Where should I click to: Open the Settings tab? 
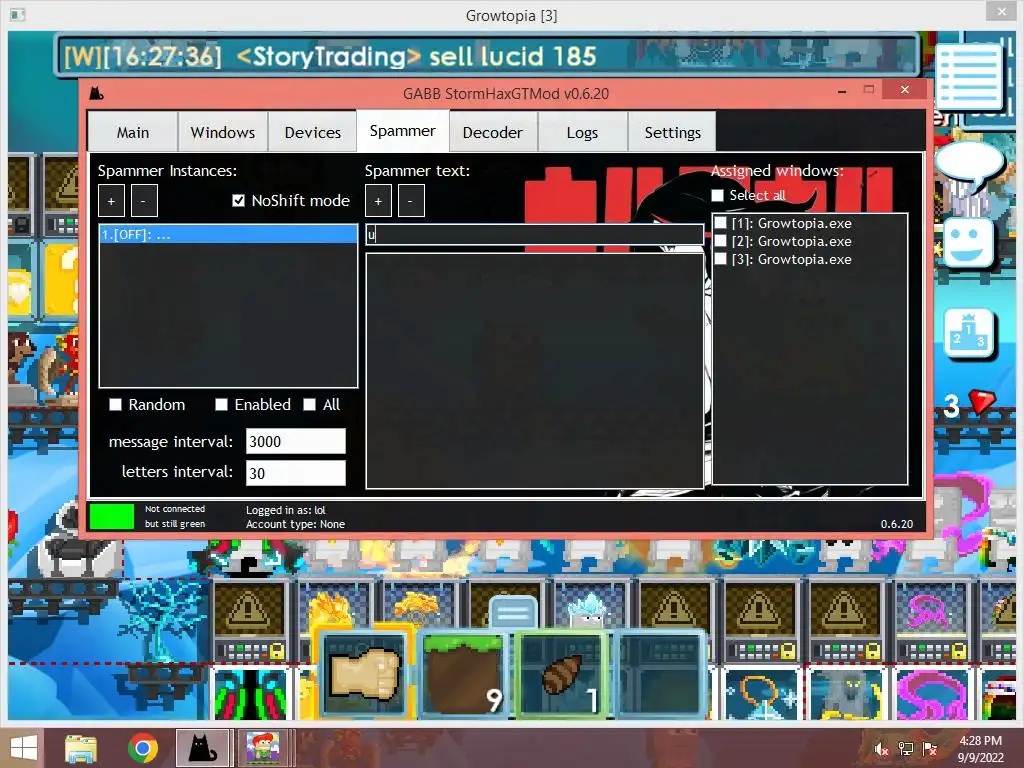672,133
